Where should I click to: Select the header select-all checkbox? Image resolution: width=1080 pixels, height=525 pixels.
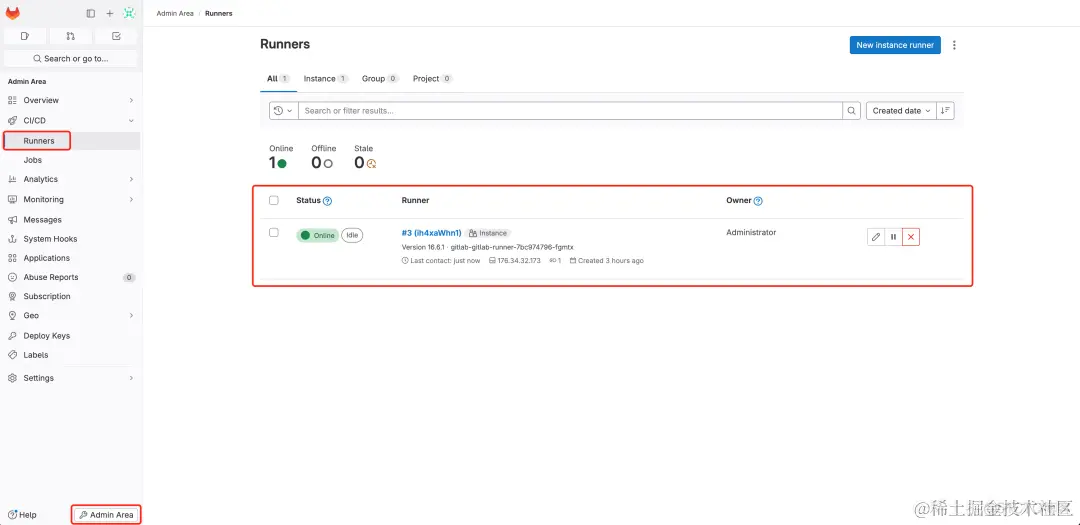(273, 200)
